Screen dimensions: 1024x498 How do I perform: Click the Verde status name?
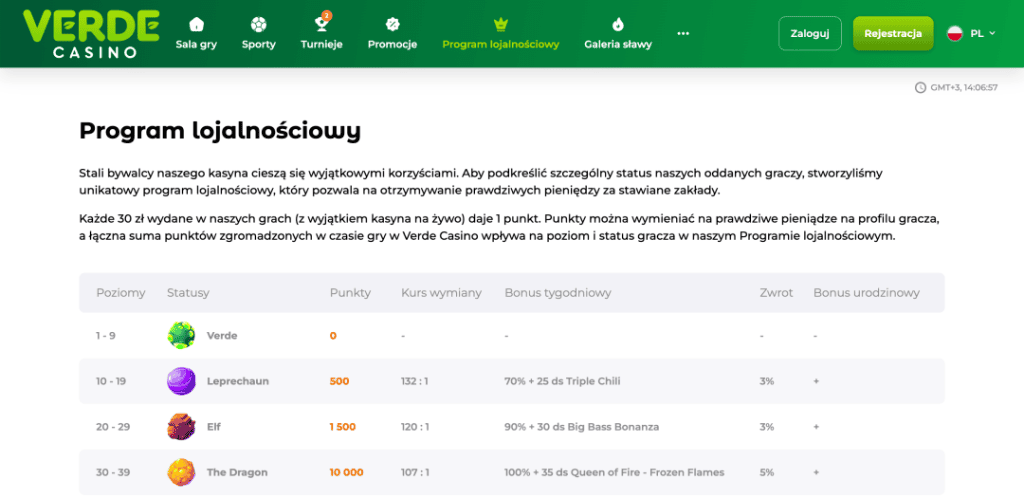(222, 335)
